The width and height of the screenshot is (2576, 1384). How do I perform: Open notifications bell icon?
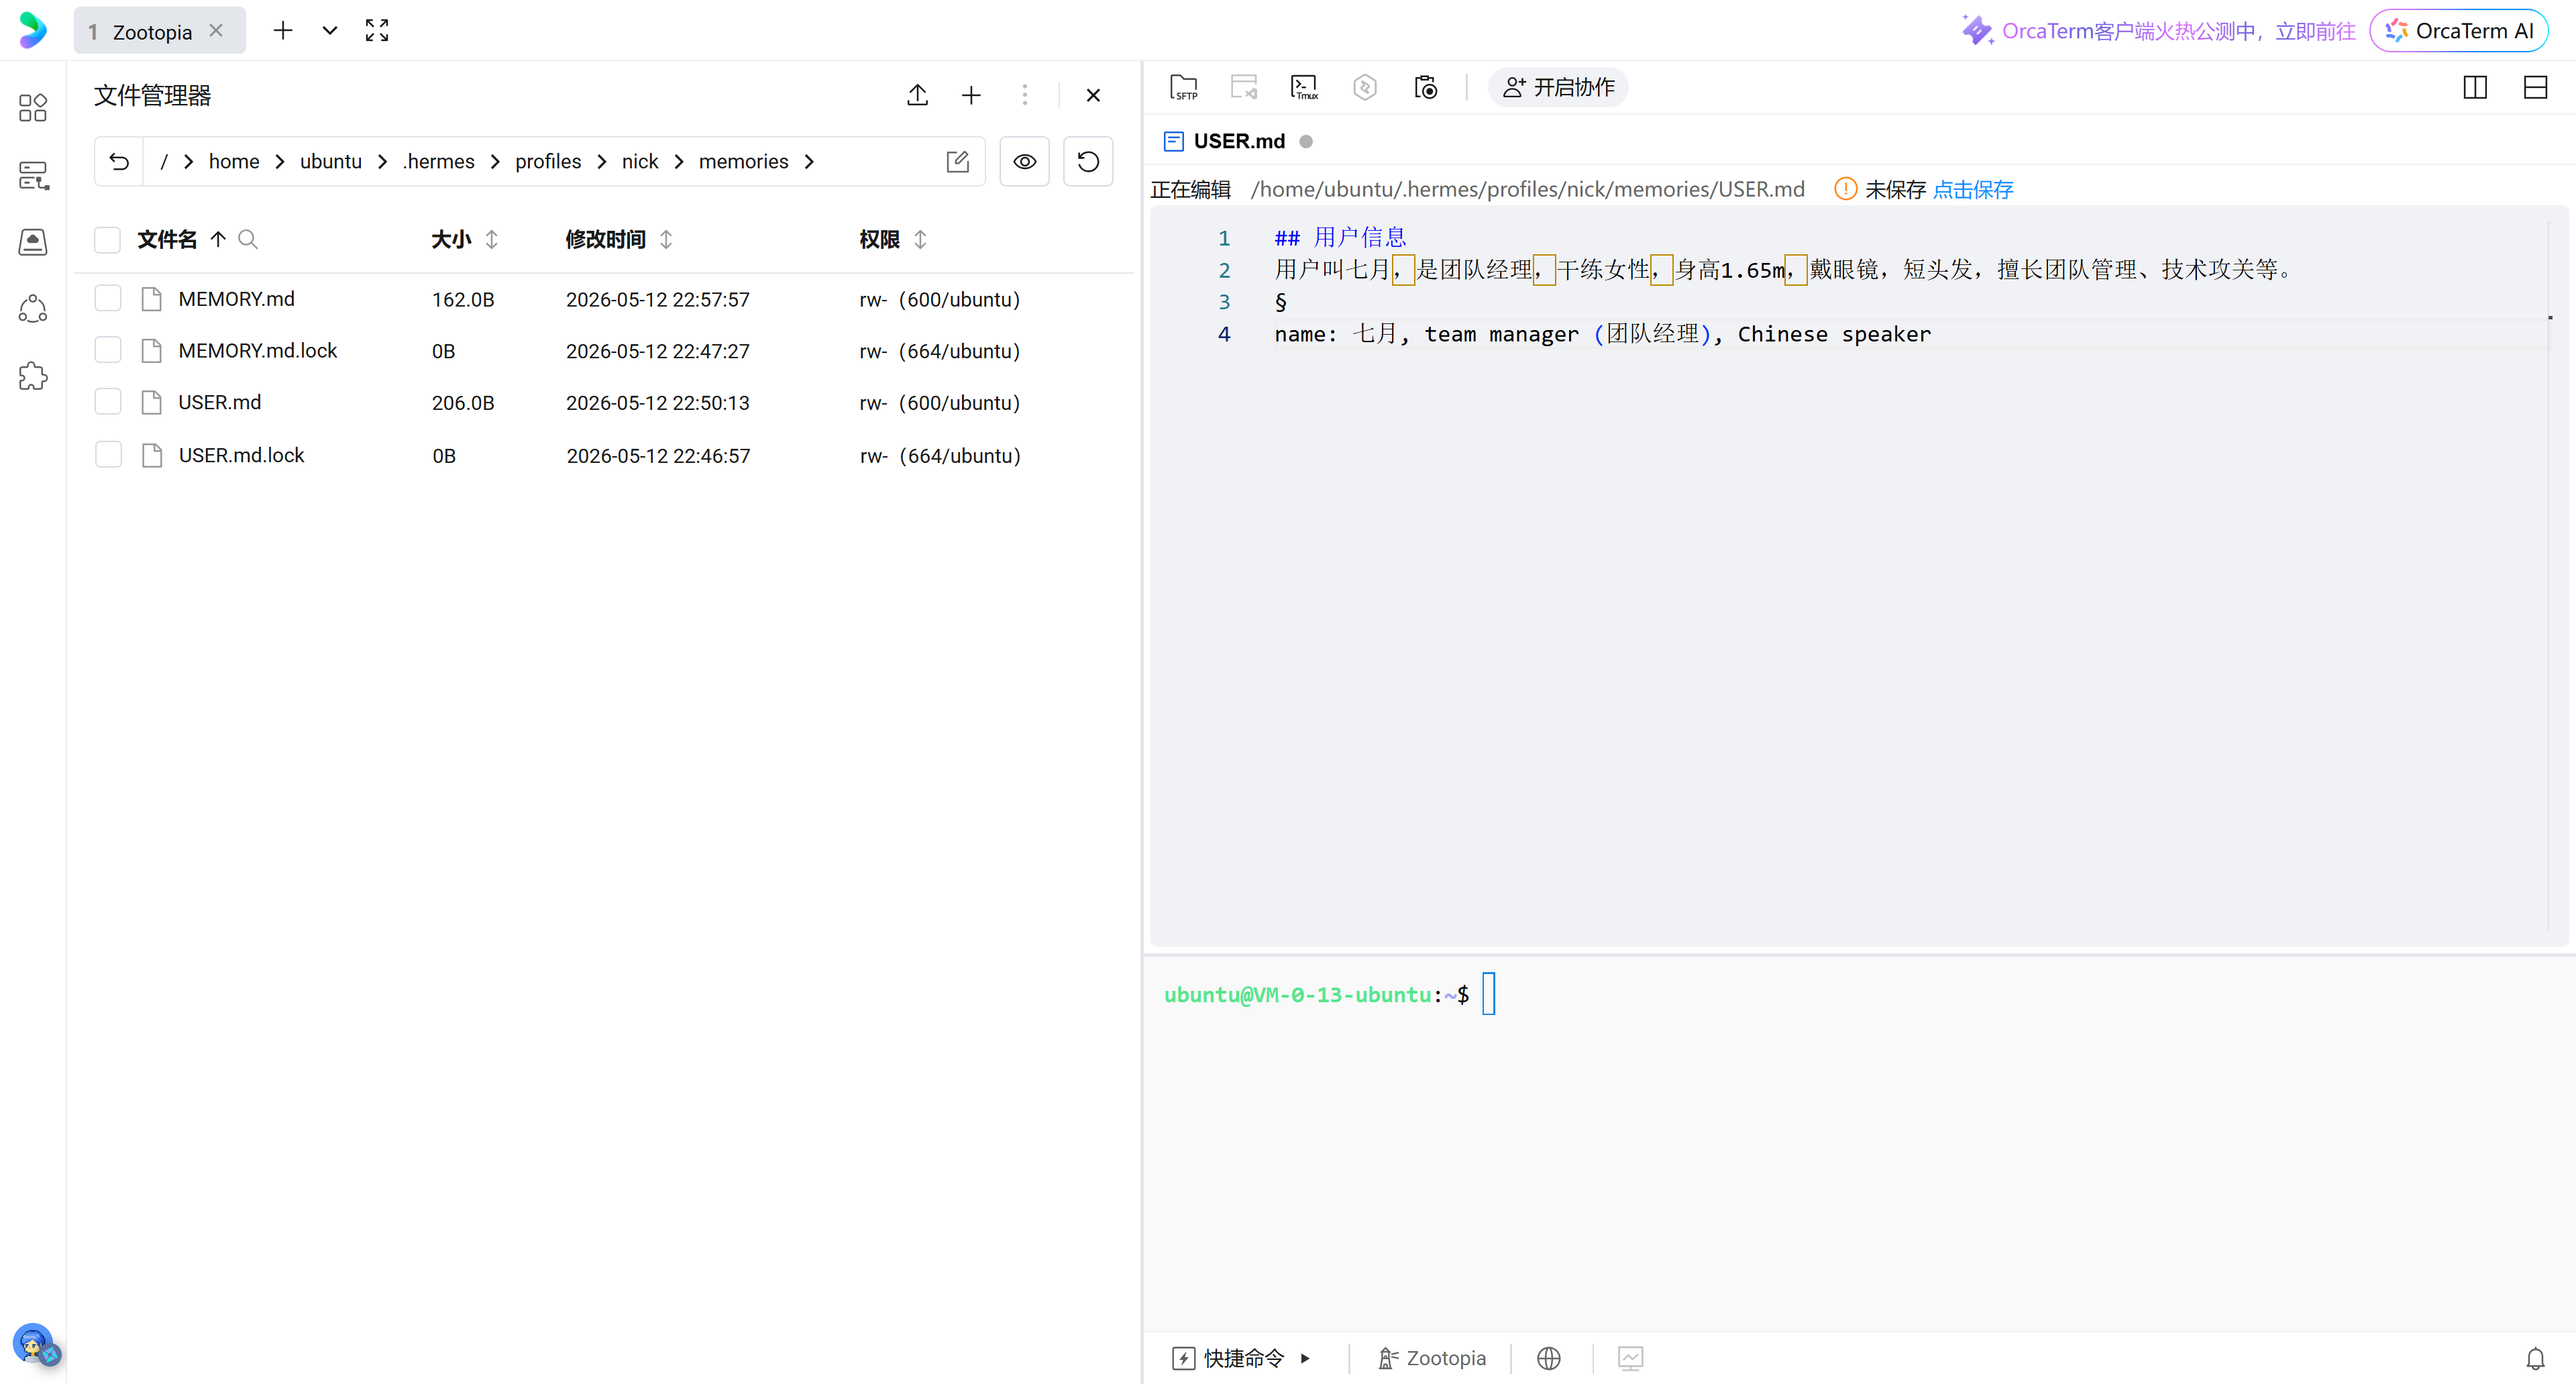click(2535, 1358)
